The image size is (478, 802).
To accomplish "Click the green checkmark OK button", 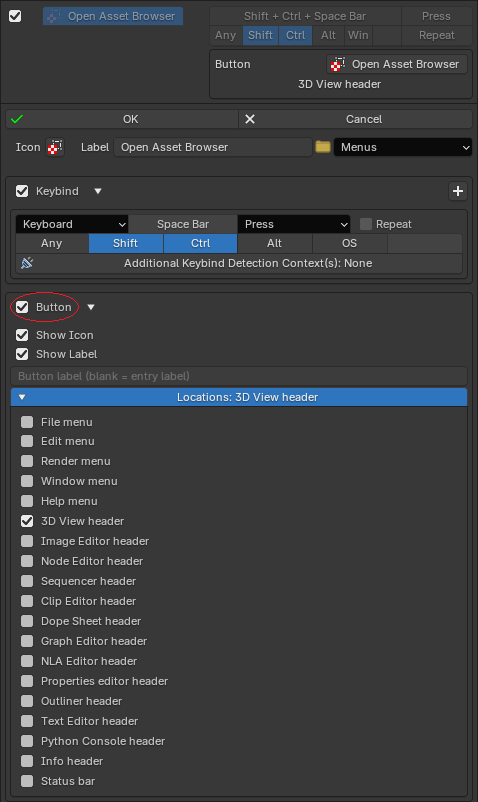I will [x=122, y=119].
